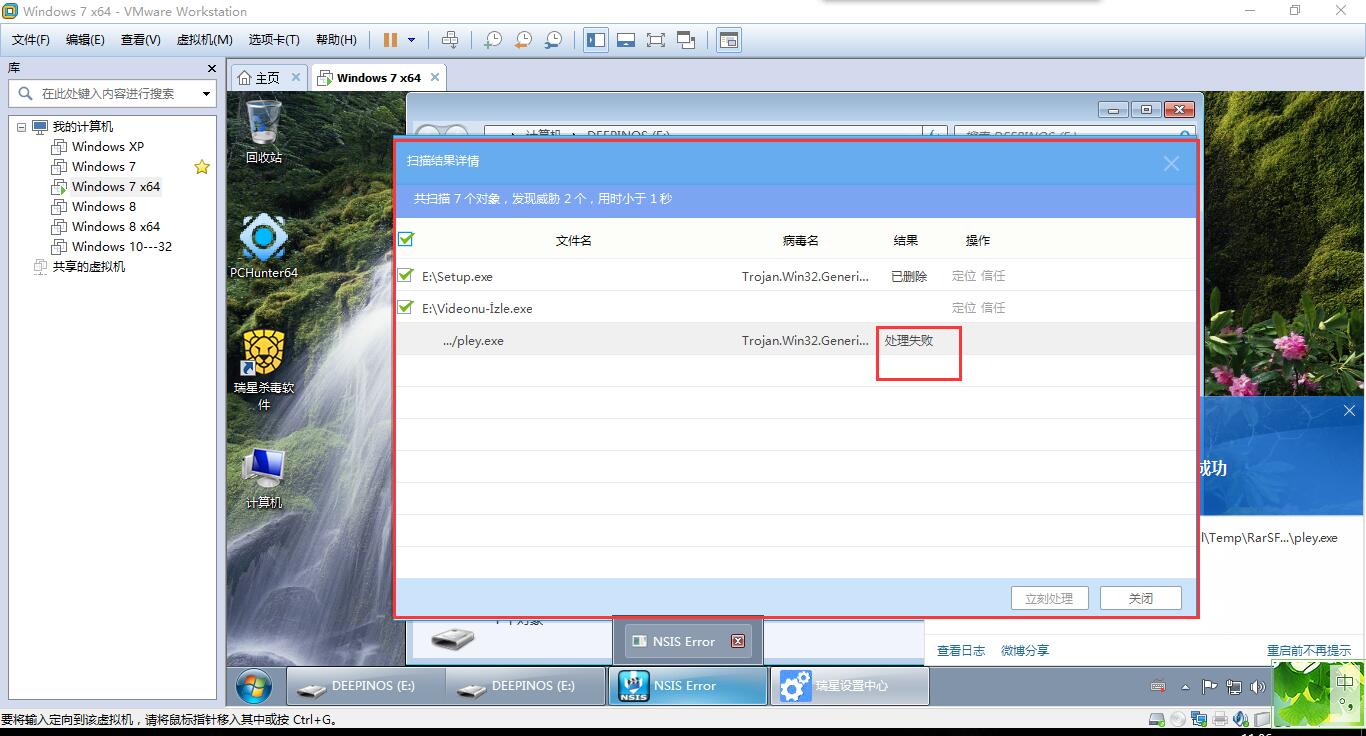Screen dimensions: 1366x736
Task: Open the Windows Start orb
Action: click(x=254, y=686)
